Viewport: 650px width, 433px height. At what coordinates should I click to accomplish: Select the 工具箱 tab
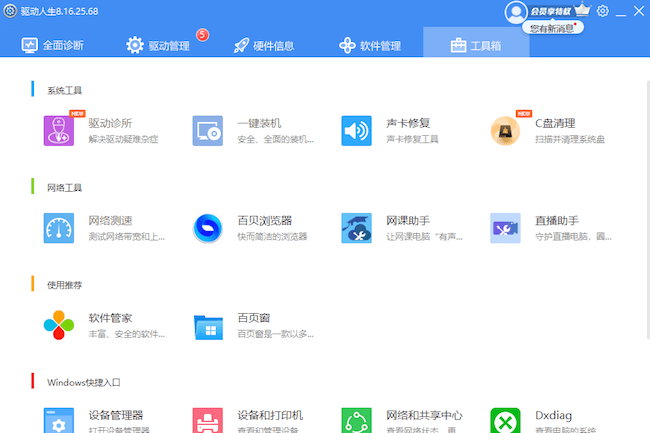click(476, 43)
